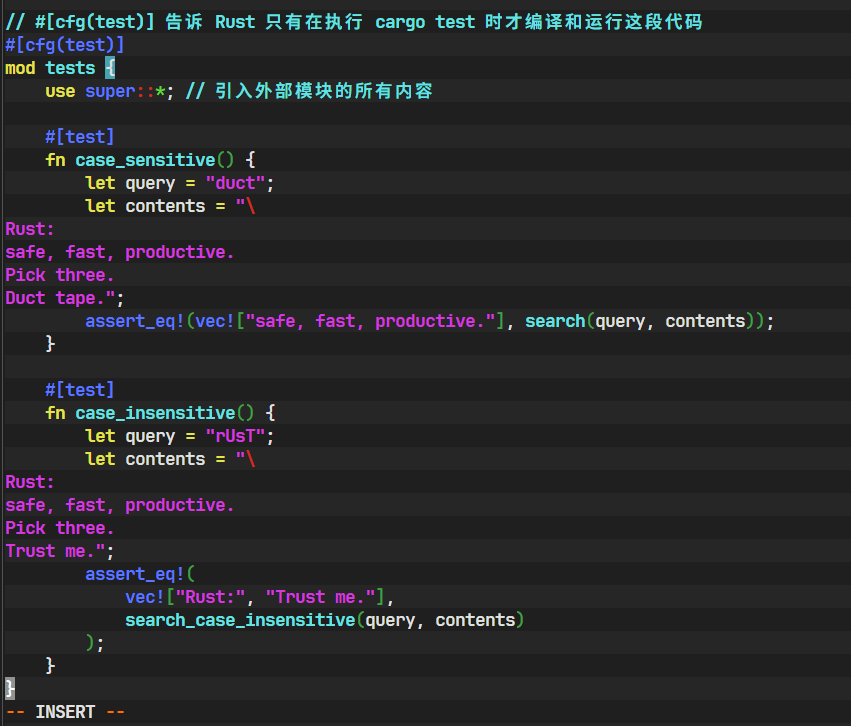
Task: Click 'Pick three.' in the second contents string
Action: click(60, 528)
